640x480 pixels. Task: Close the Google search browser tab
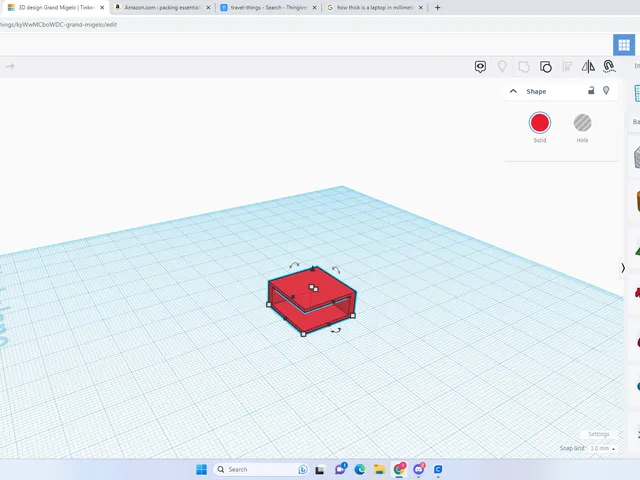[421, 7]
